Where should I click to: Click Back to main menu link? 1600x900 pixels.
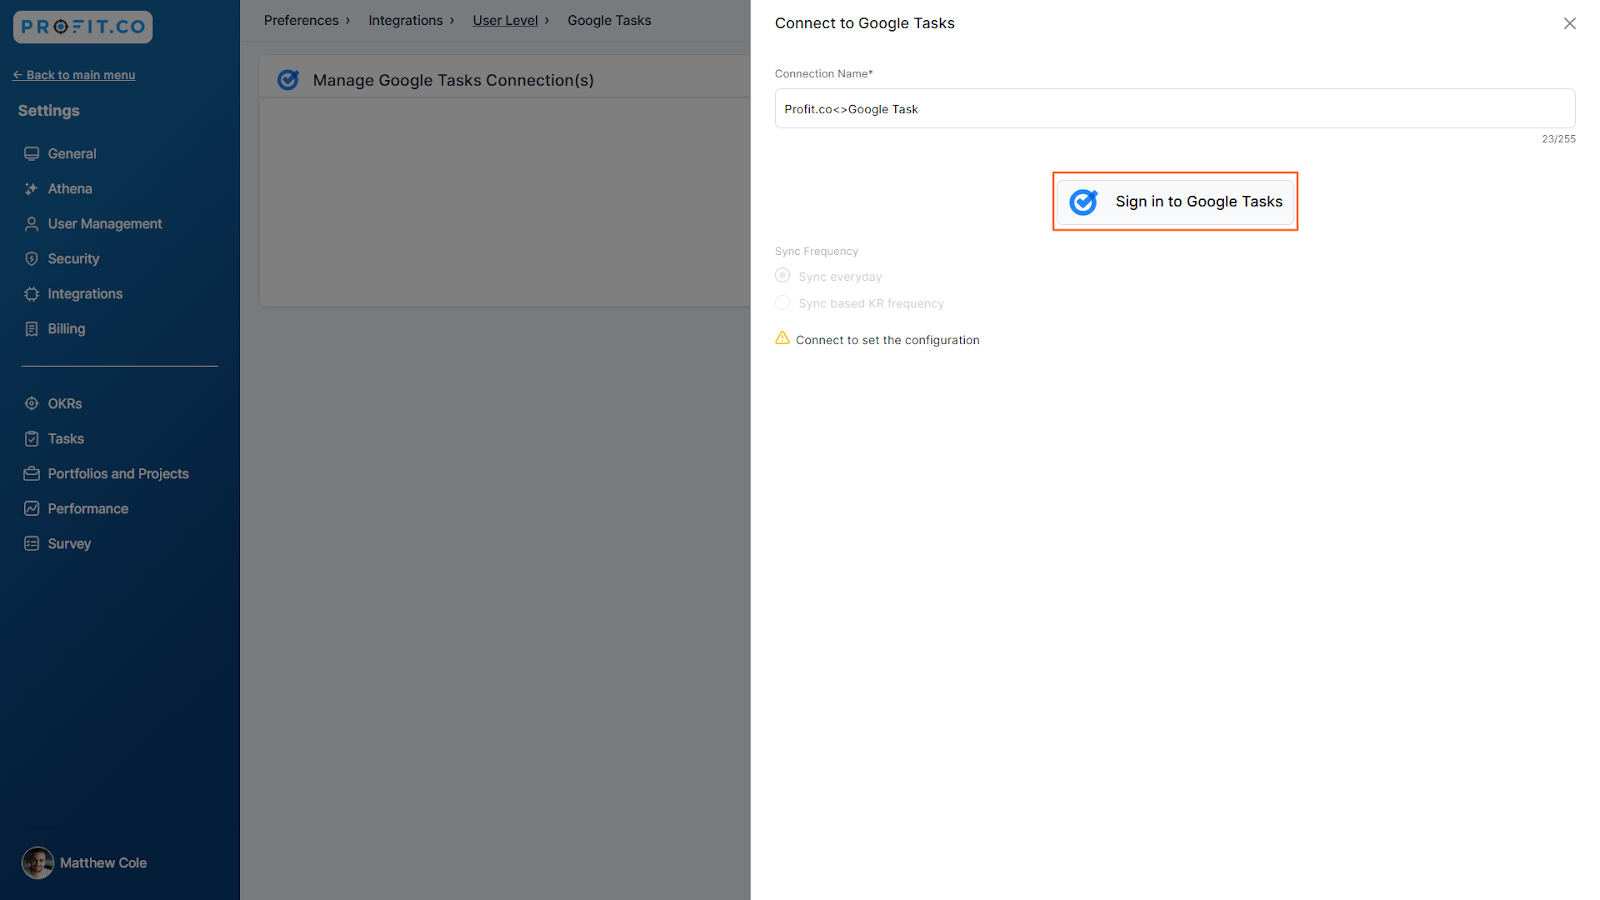[x=74, y=75]
